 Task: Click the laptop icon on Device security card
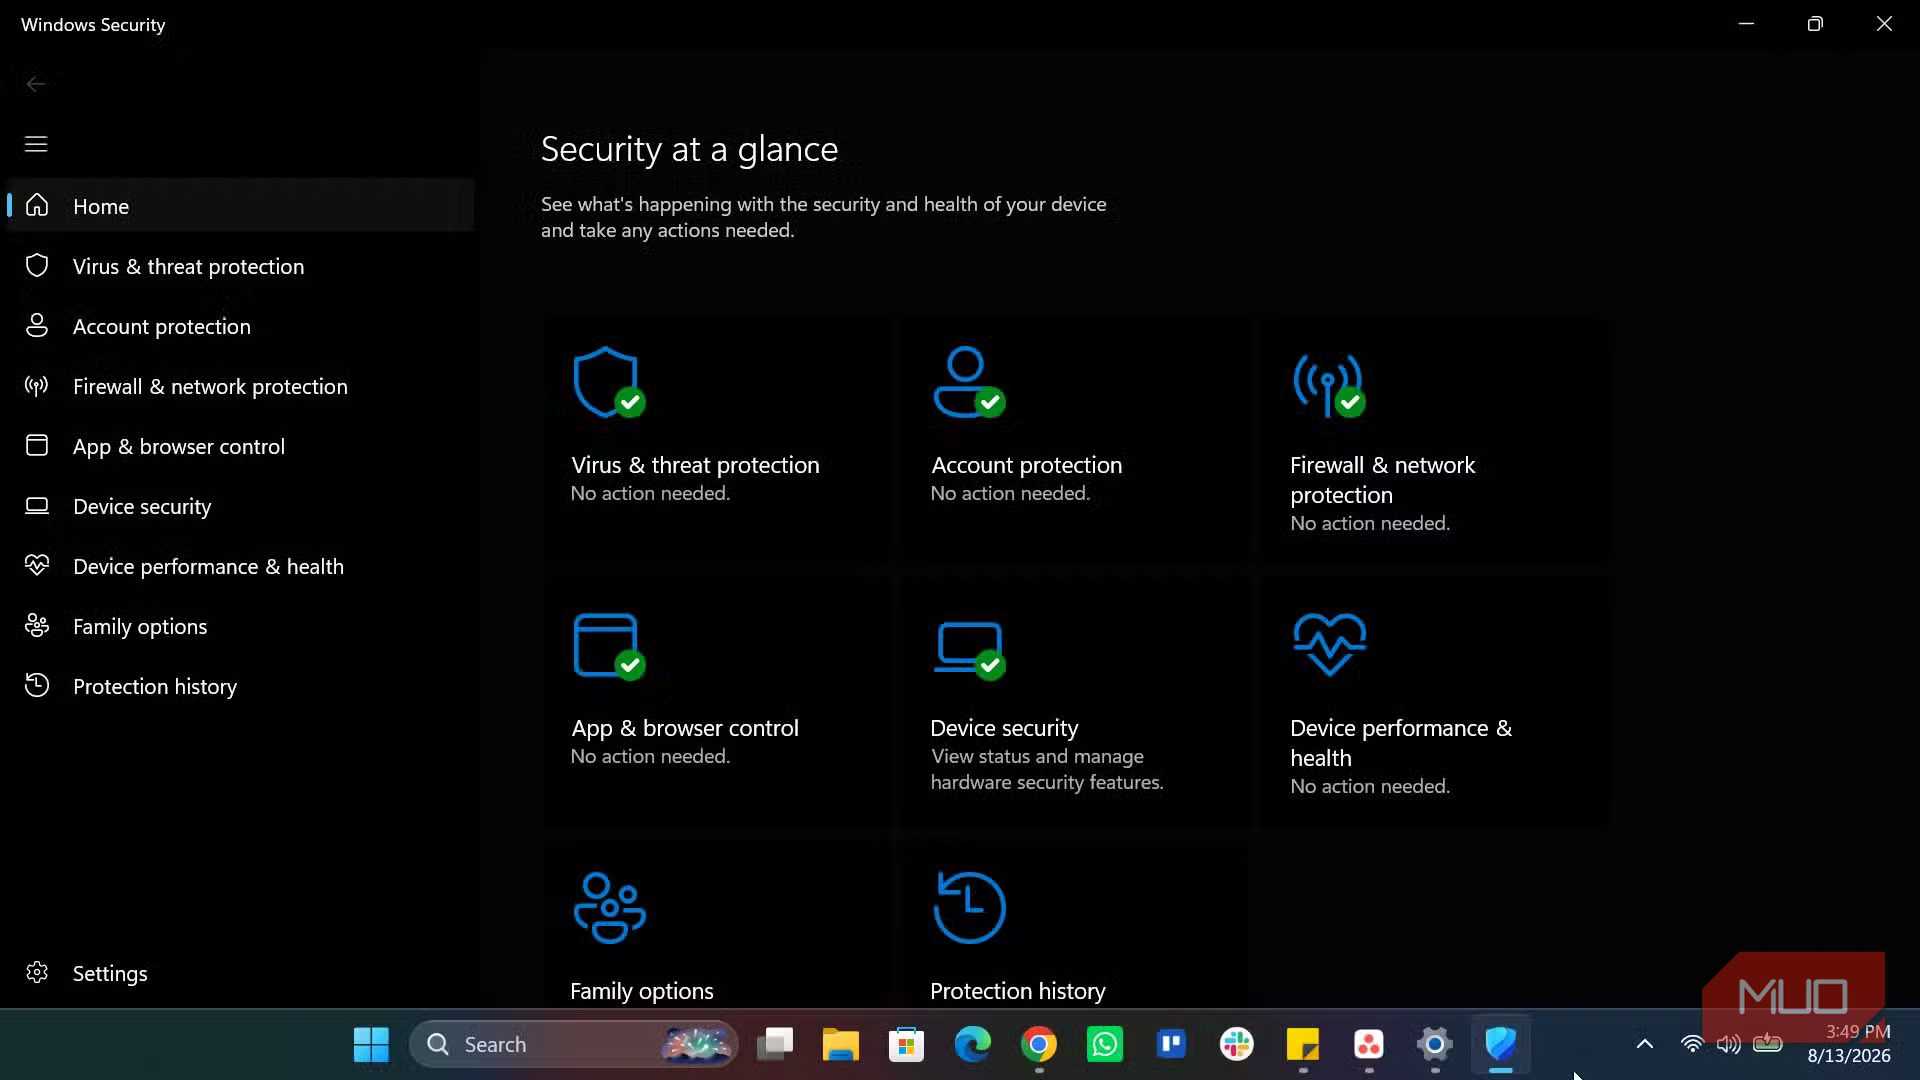[968, 650]
